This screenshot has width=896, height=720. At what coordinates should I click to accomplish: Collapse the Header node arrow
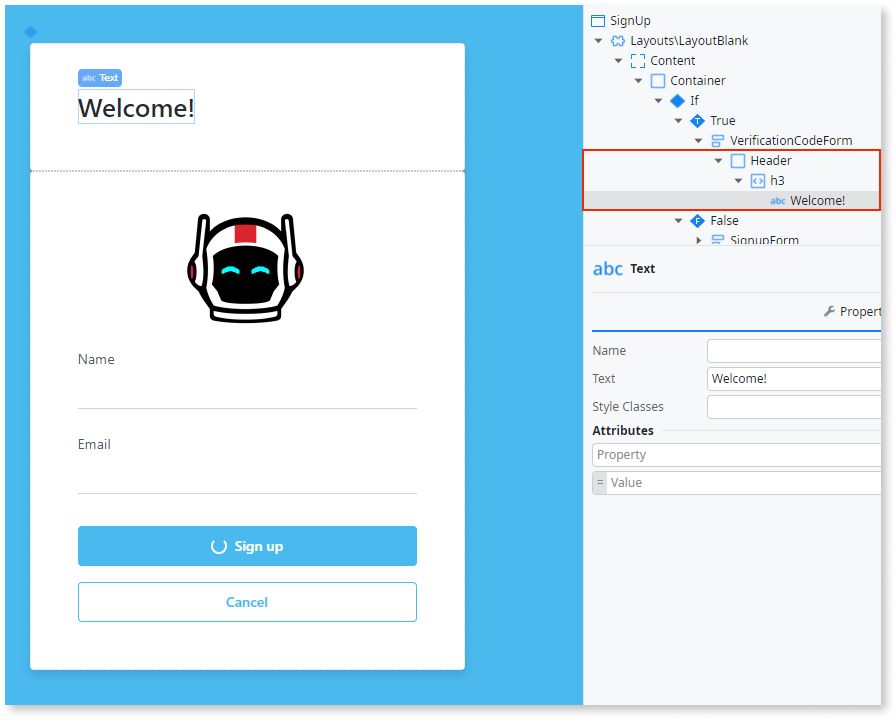(x=719, y=161)
